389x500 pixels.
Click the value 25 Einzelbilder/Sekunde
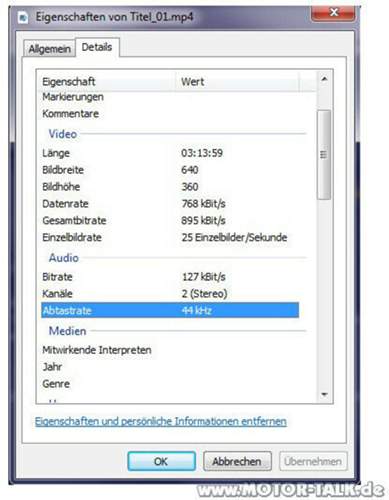pyautogui.click(x=234, y=238)
